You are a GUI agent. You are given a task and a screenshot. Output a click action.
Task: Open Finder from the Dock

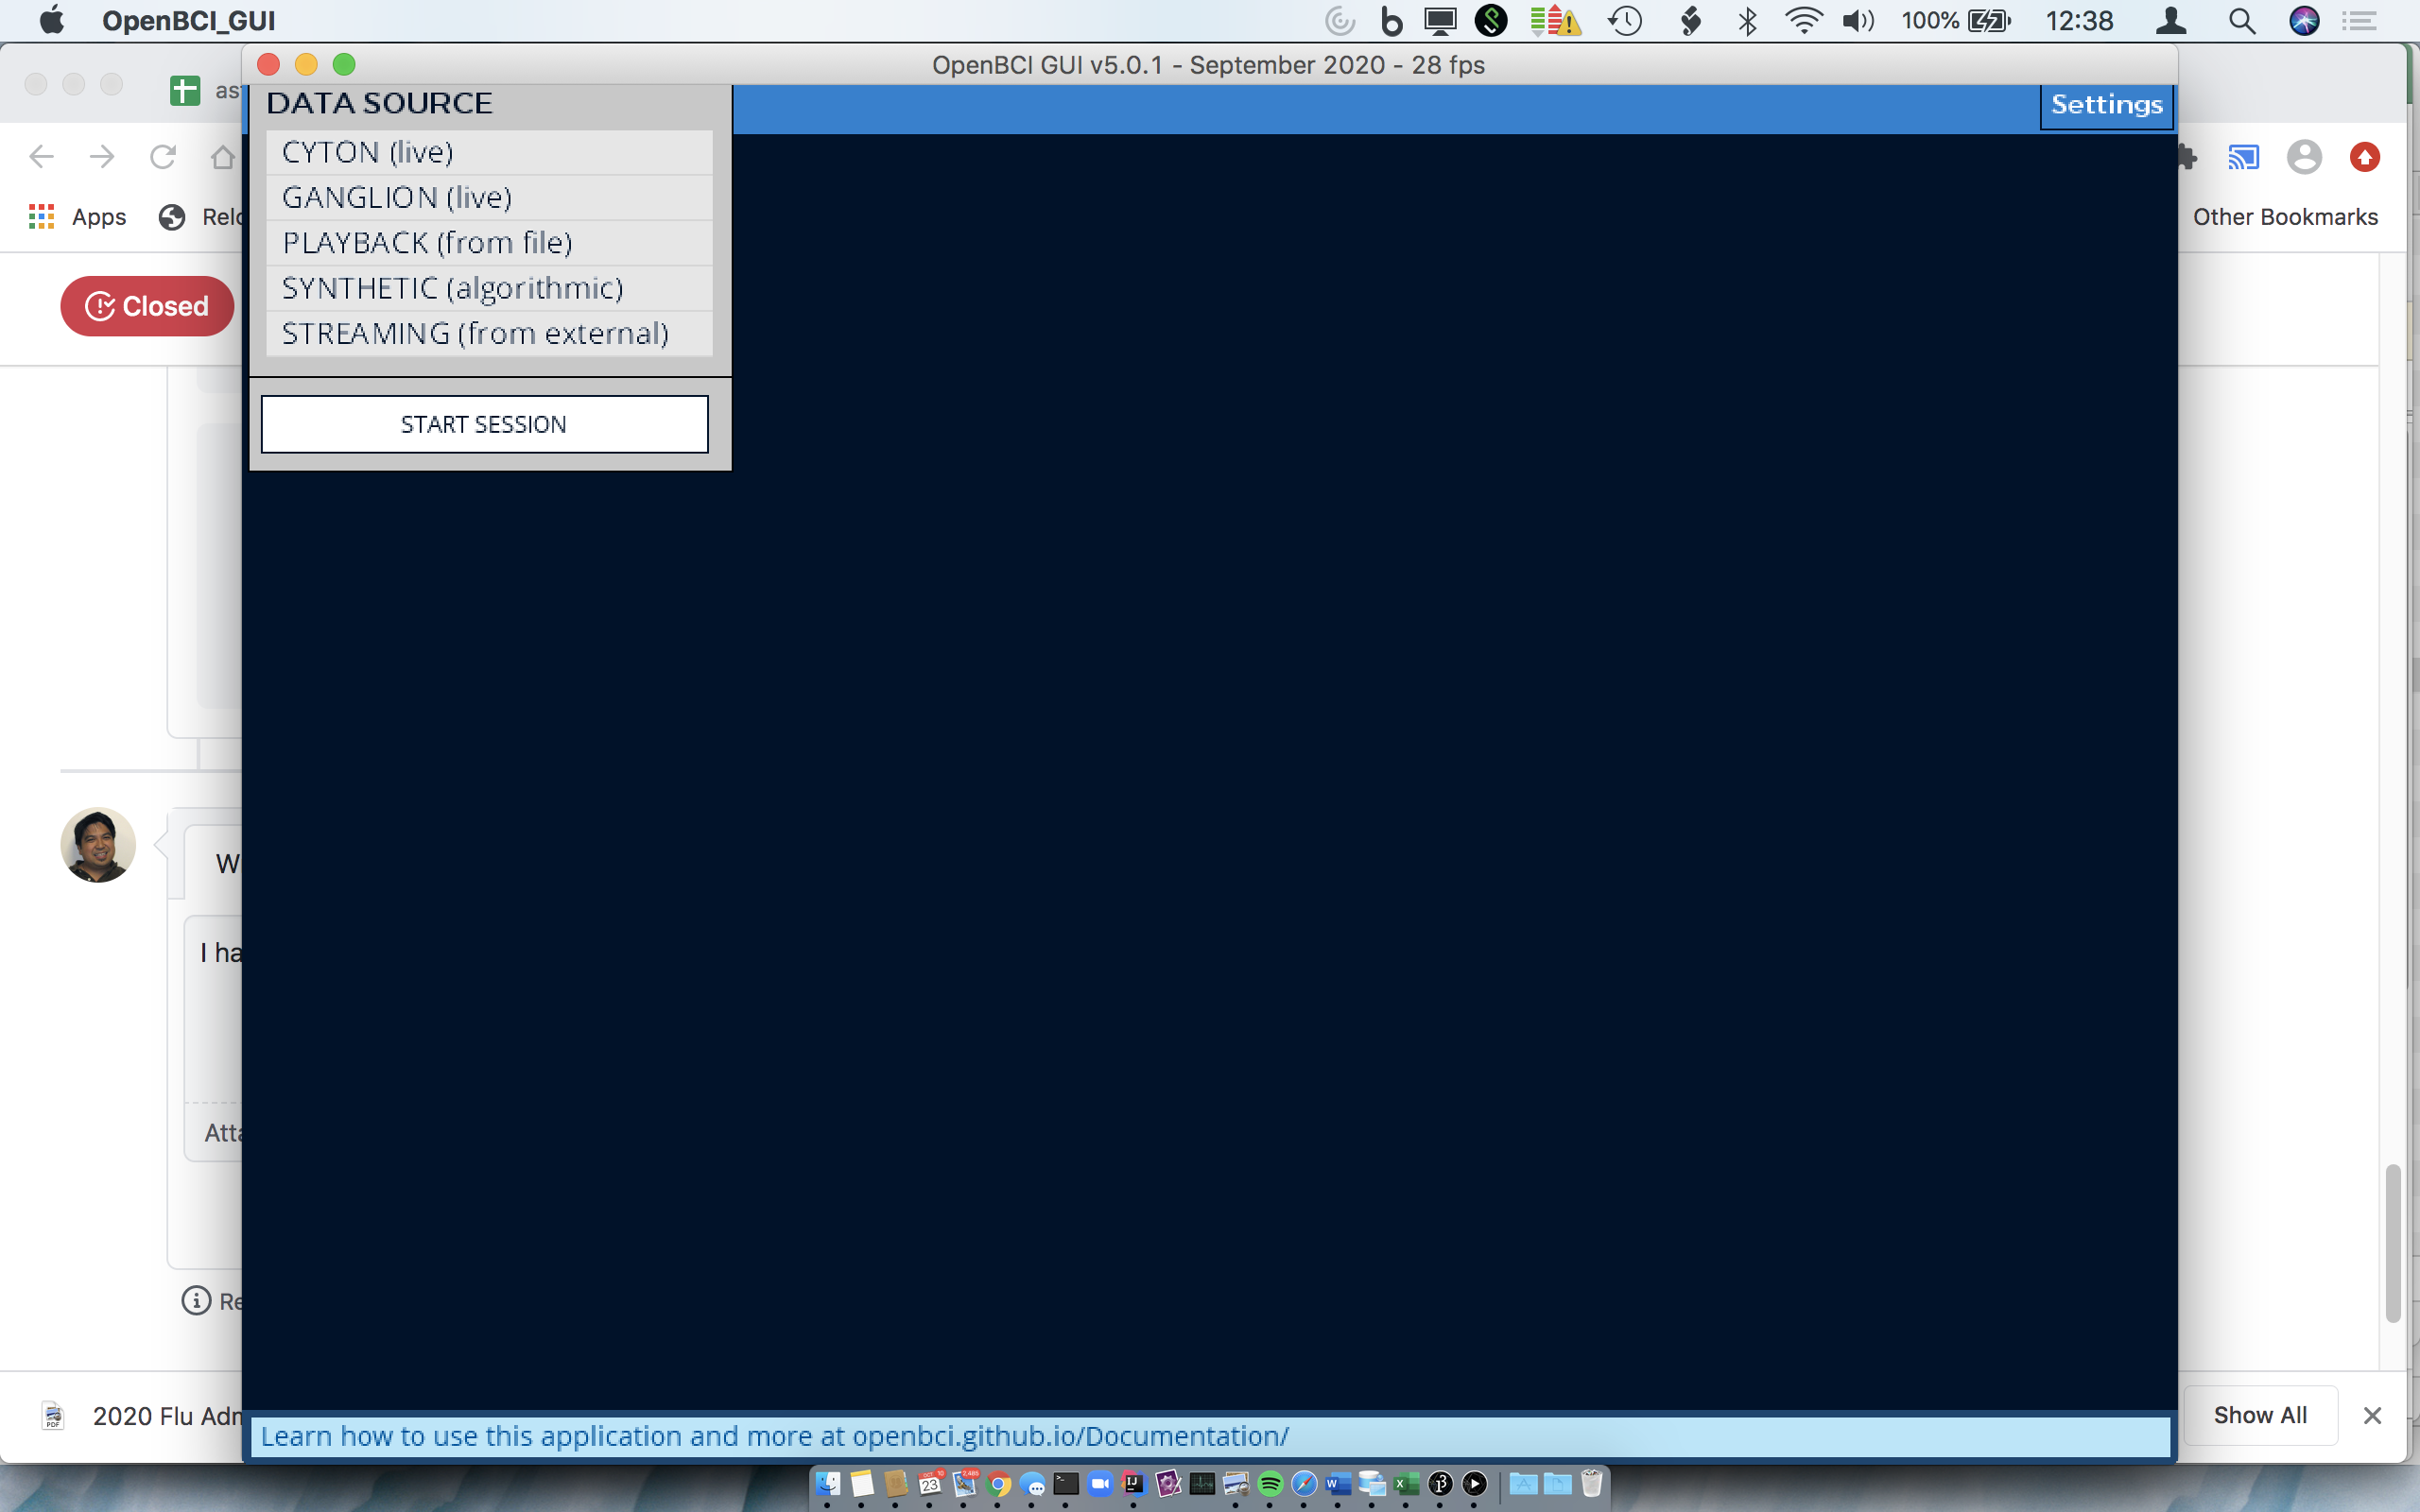828,1484
